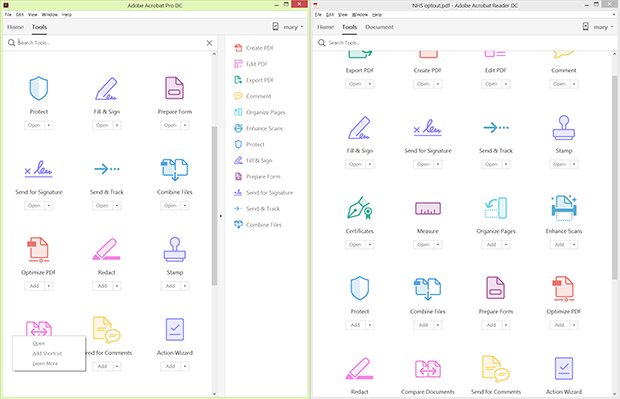This screenshot has width=620, height=399.
Task: Click the mobile link icon beside mary in Reader
Action: click(586, 26)
